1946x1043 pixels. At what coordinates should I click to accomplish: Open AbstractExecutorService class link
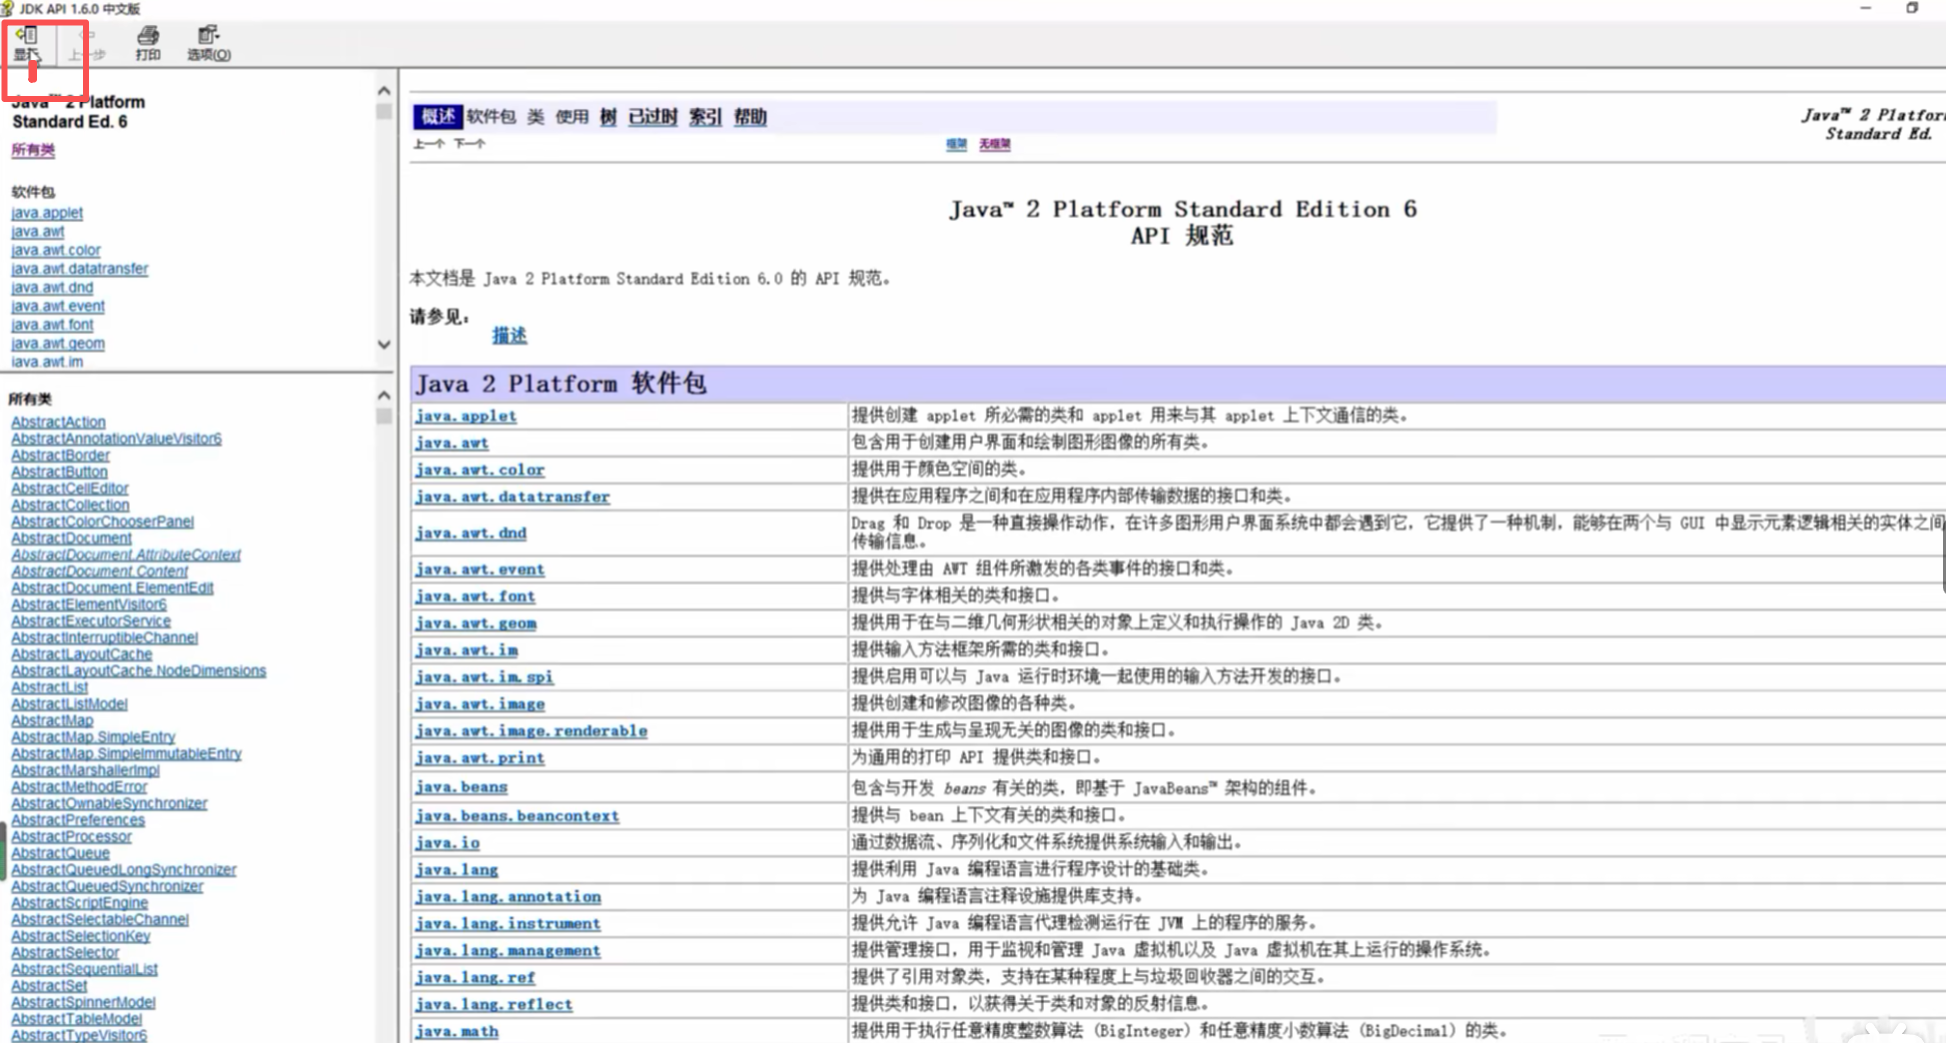[90, 621]
